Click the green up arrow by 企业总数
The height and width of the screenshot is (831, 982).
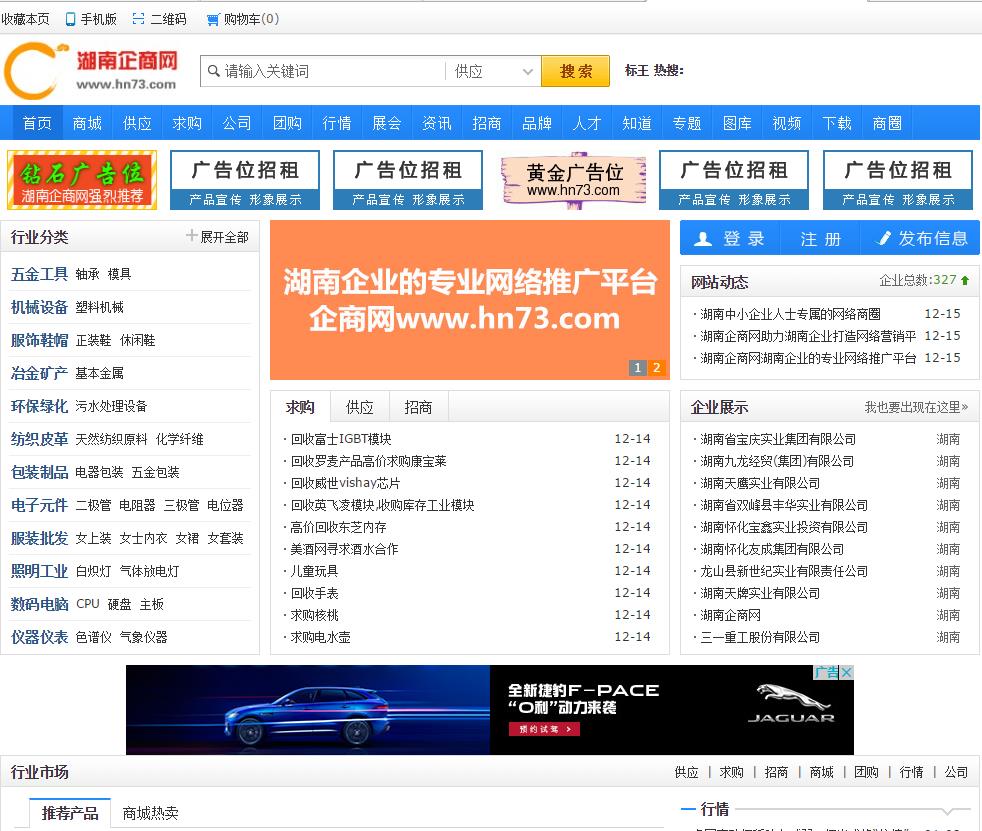pyautogui.click(x=965, y=280)
